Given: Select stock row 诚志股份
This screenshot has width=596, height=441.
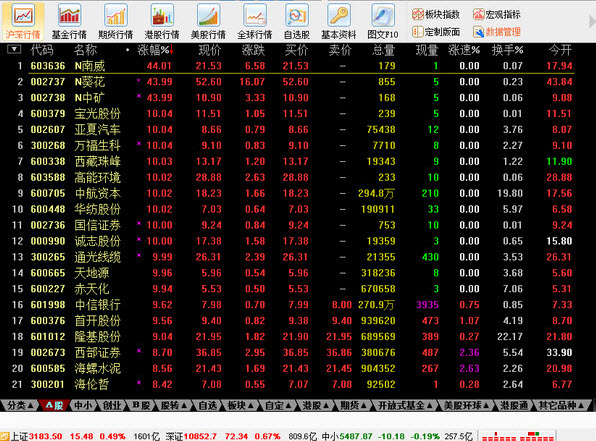Looking at the screenshot, I should [x=291, y=241].
